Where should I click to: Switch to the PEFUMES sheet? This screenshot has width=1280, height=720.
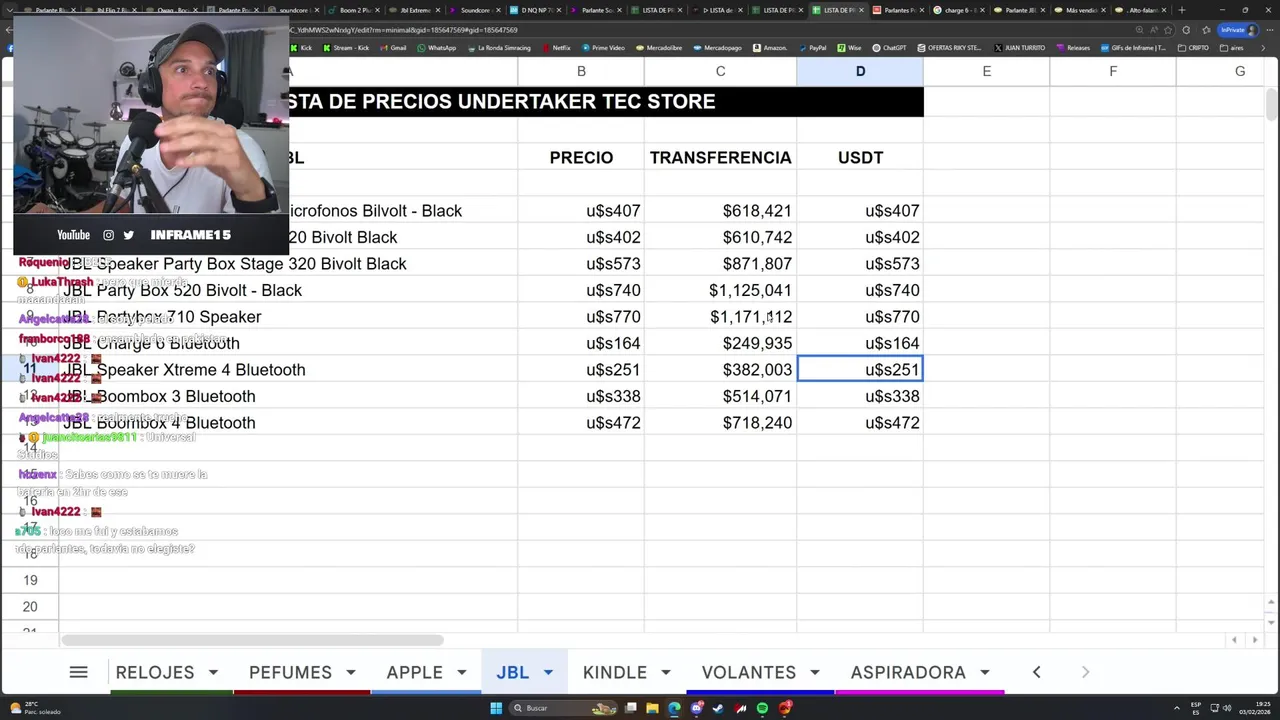pyautogui.click(x=290, y=672)
